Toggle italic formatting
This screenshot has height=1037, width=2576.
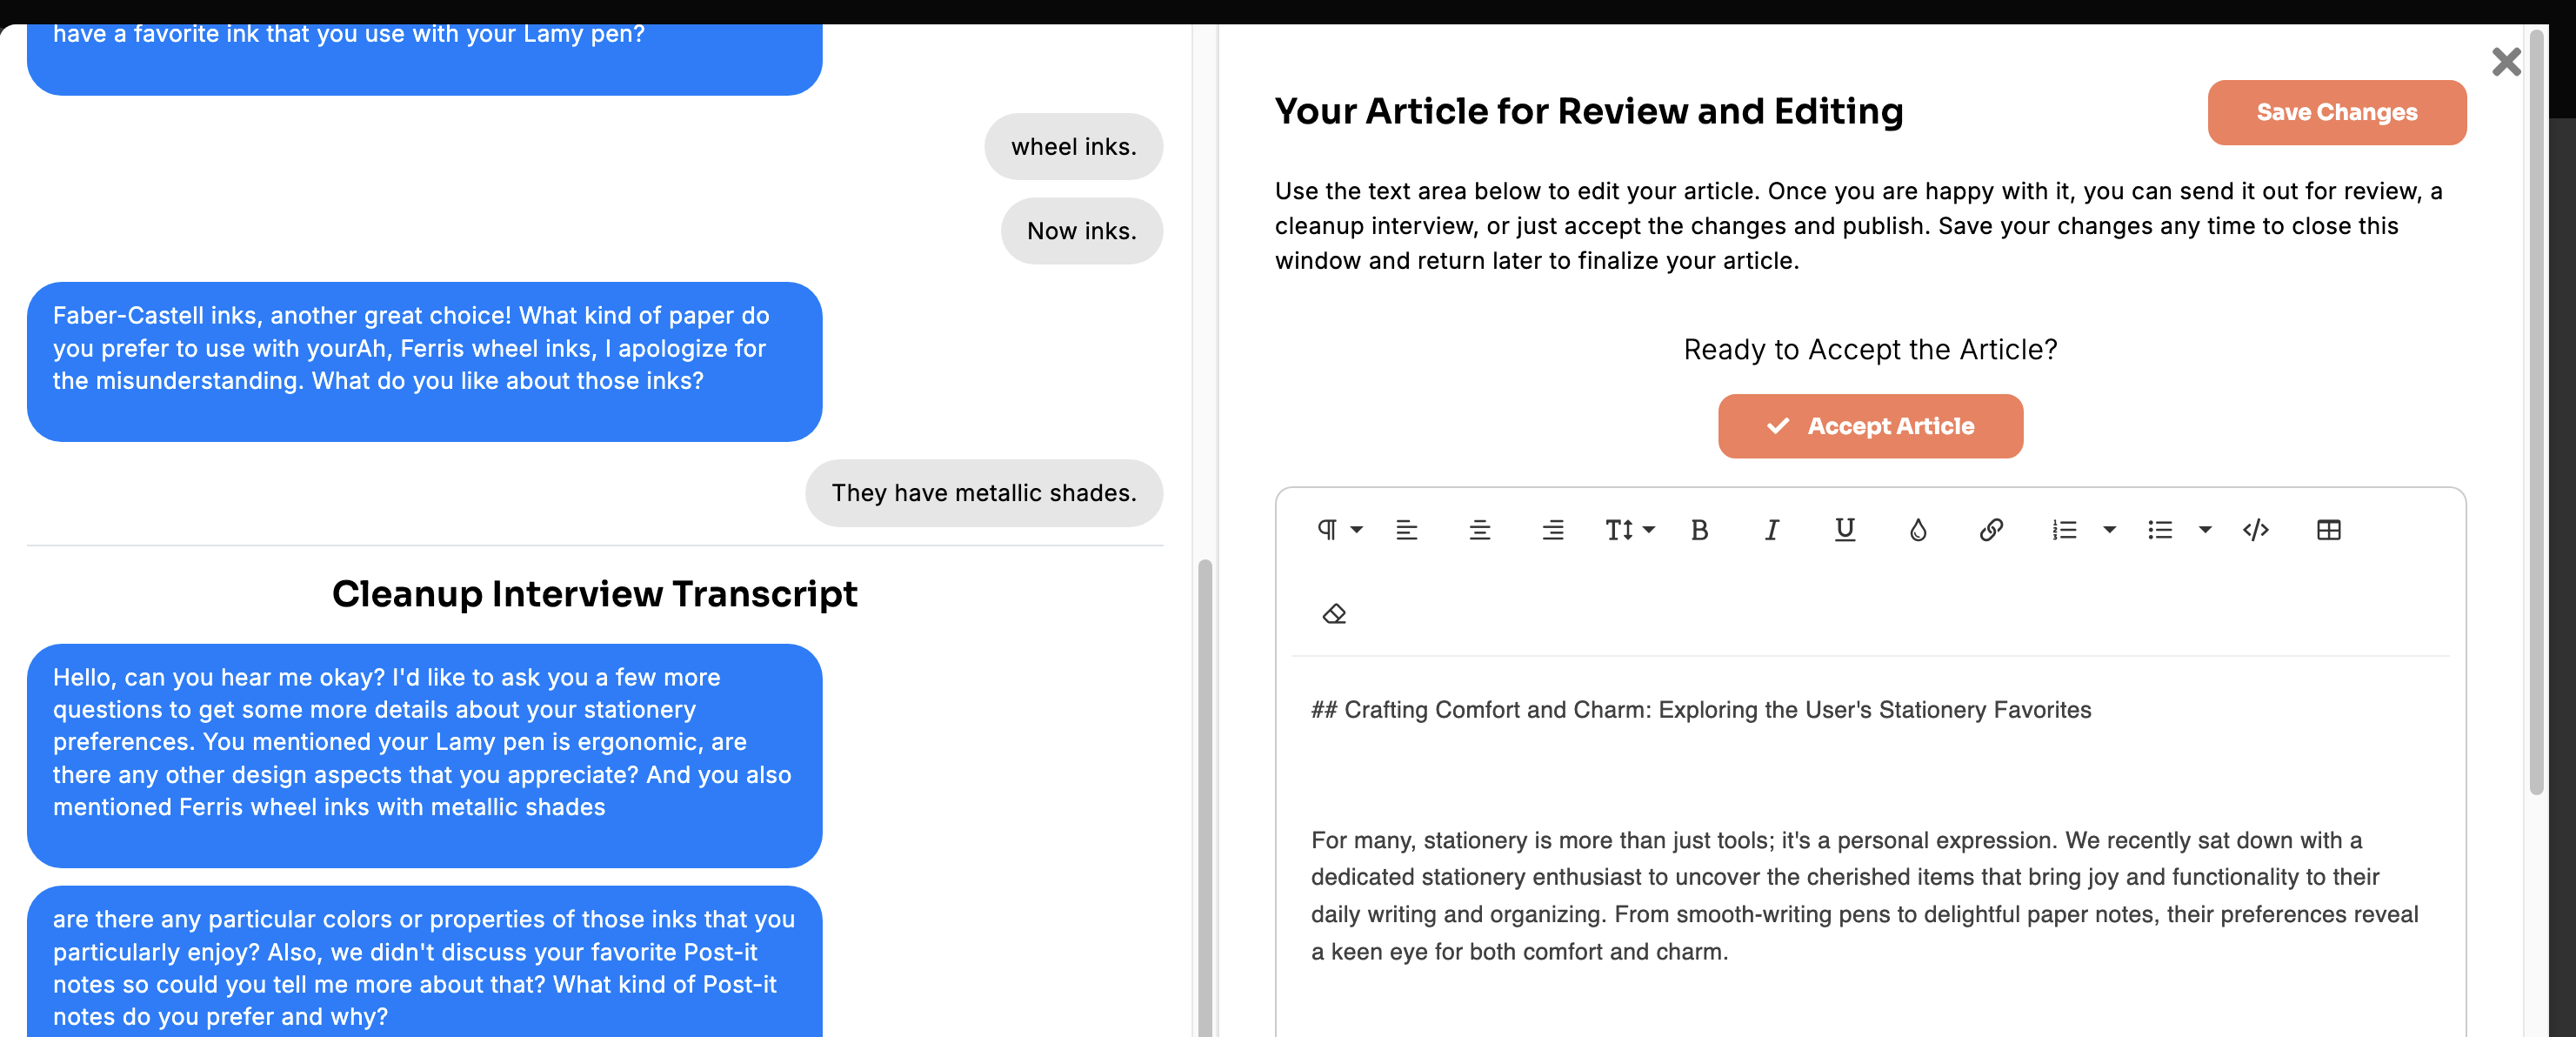1772,530
